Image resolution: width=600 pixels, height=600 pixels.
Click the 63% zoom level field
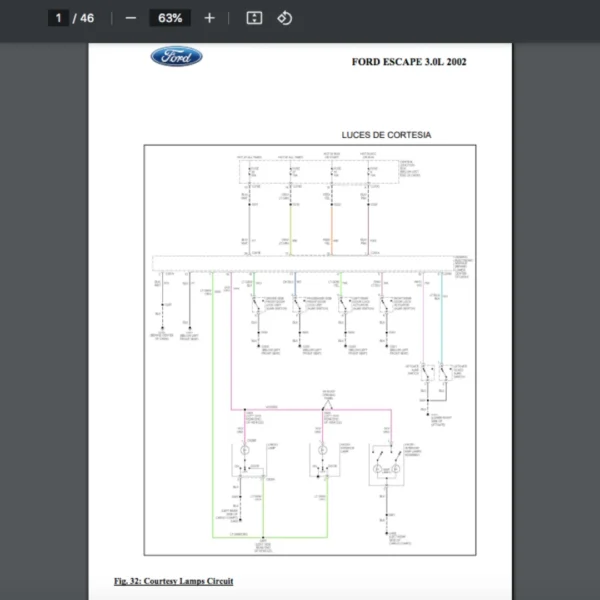click(x=169, y=18)
